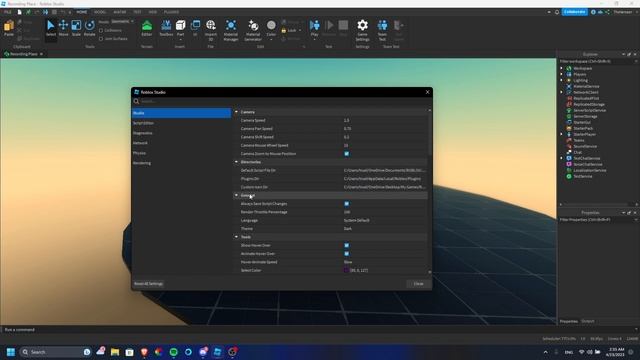640x360 pixels.
Task: Edit the Camera Speed value
Action: (x=385, y=120)
